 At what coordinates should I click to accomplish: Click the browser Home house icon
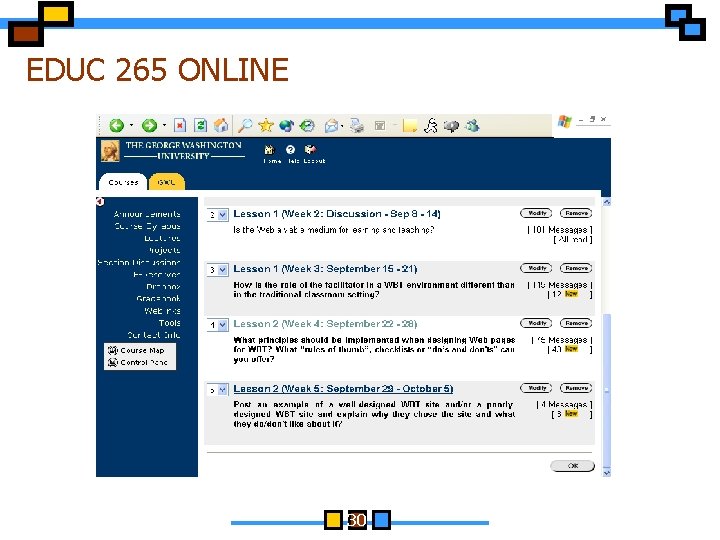point(221,125)
